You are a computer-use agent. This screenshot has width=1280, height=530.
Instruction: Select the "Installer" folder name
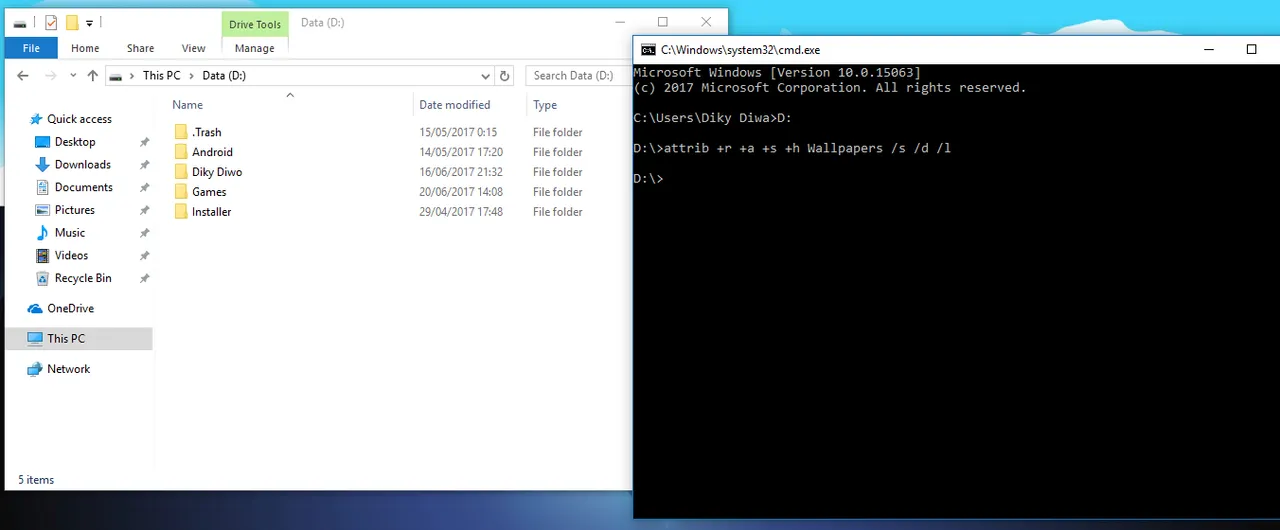[x=212, y=212]
